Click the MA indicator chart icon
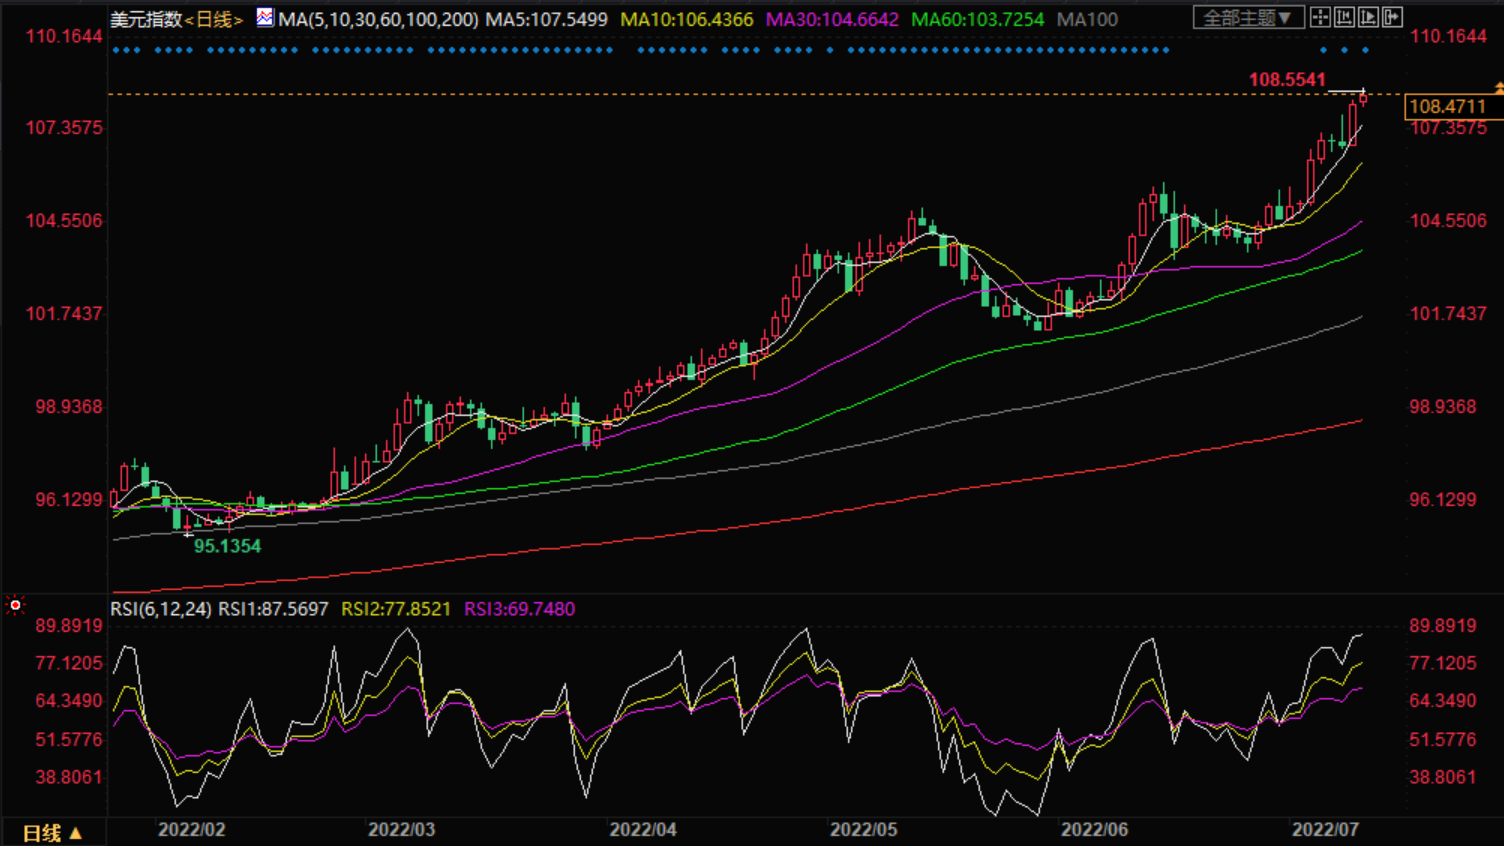The image size is (1504, 846). (x=265, y=18)
